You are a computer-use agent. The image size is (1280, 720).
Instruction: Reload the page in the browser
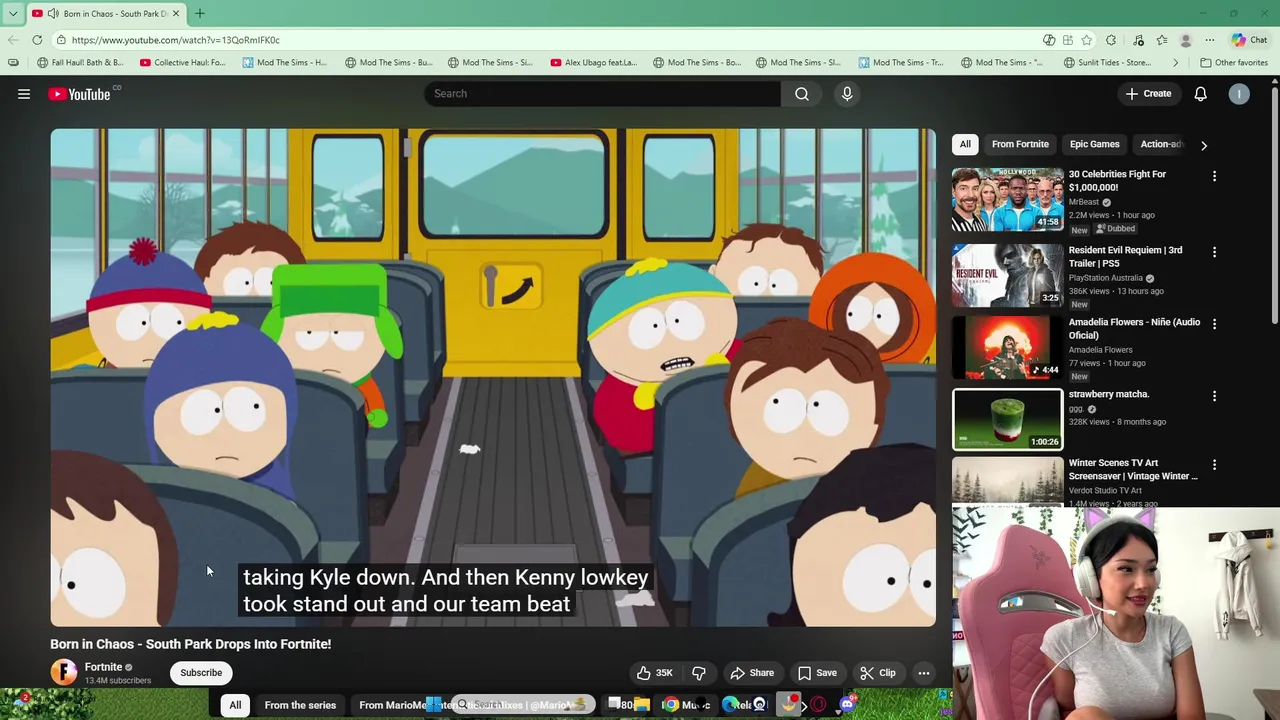(37, 40)
